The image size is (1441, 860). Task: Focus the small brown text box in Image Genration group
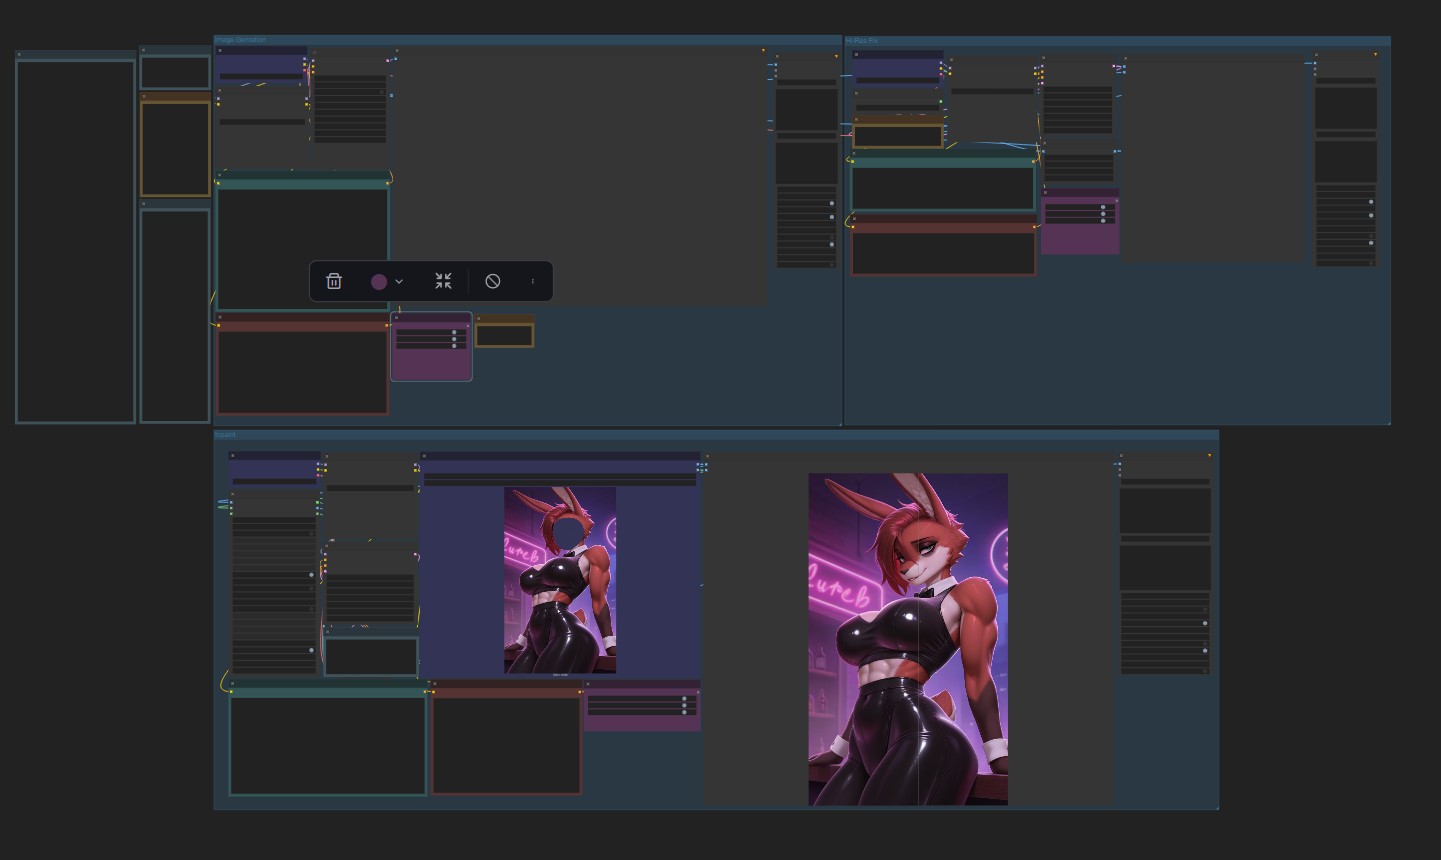pyautogui.click(x=504, y=335)
